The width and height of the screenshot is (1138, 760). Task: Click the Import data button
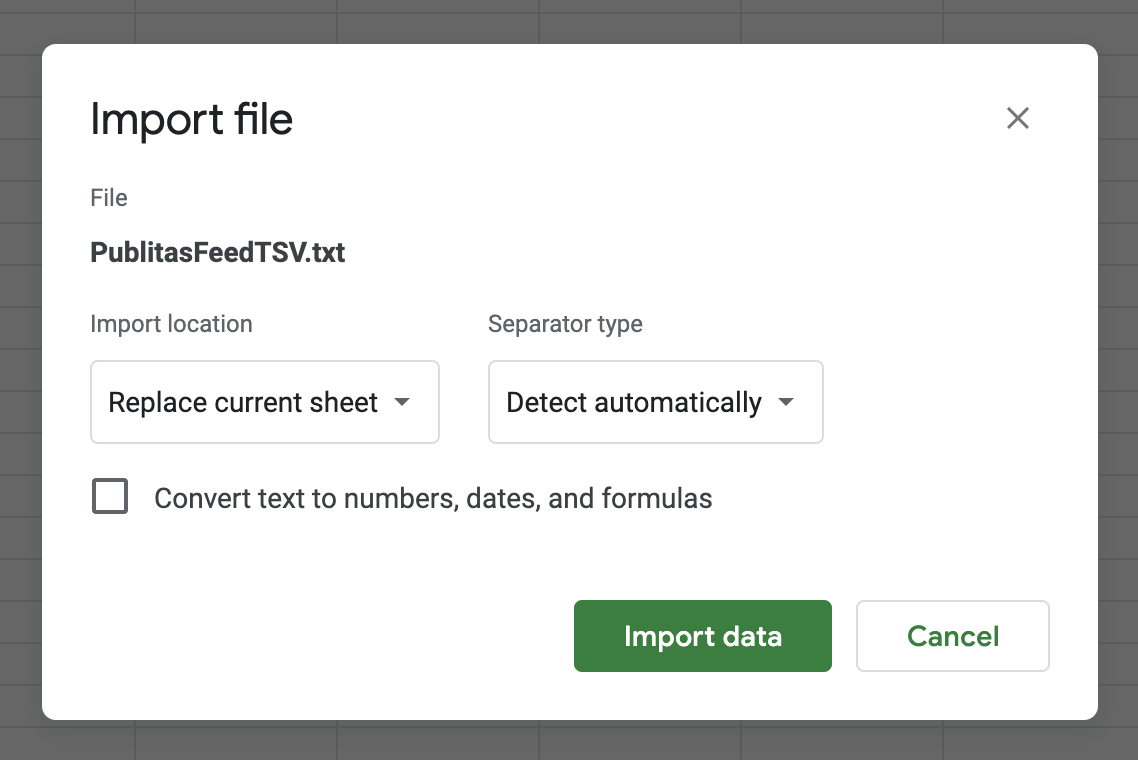pyautogui.click(x=702, y=636)
